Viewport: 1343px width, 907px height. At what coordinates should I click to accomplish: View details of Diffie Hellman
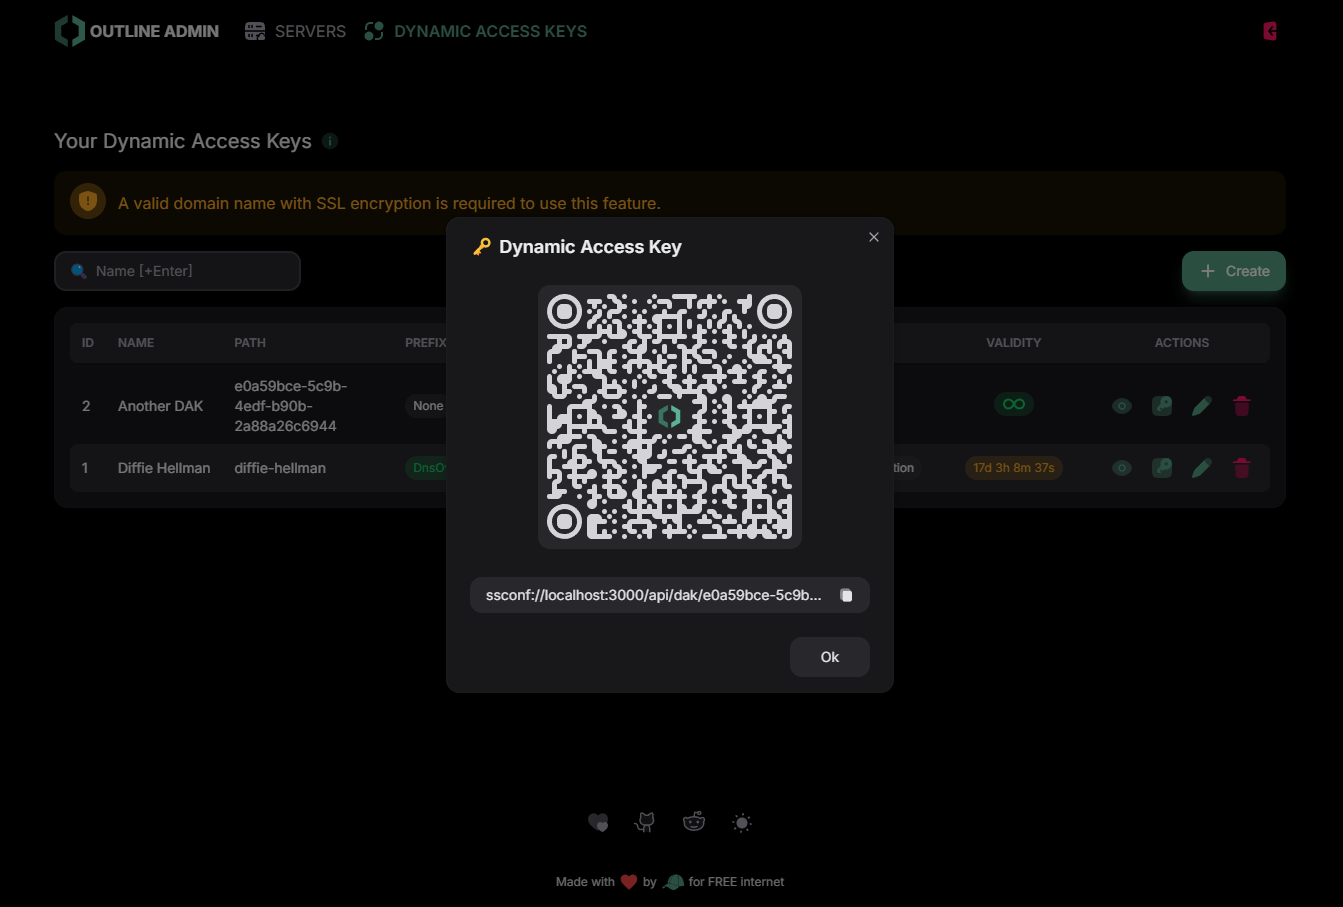point(1122,468)
